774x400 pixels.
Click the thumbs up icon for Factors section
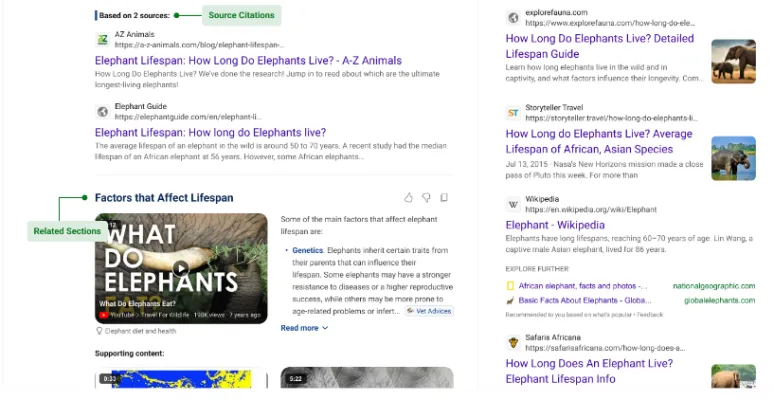408,198
